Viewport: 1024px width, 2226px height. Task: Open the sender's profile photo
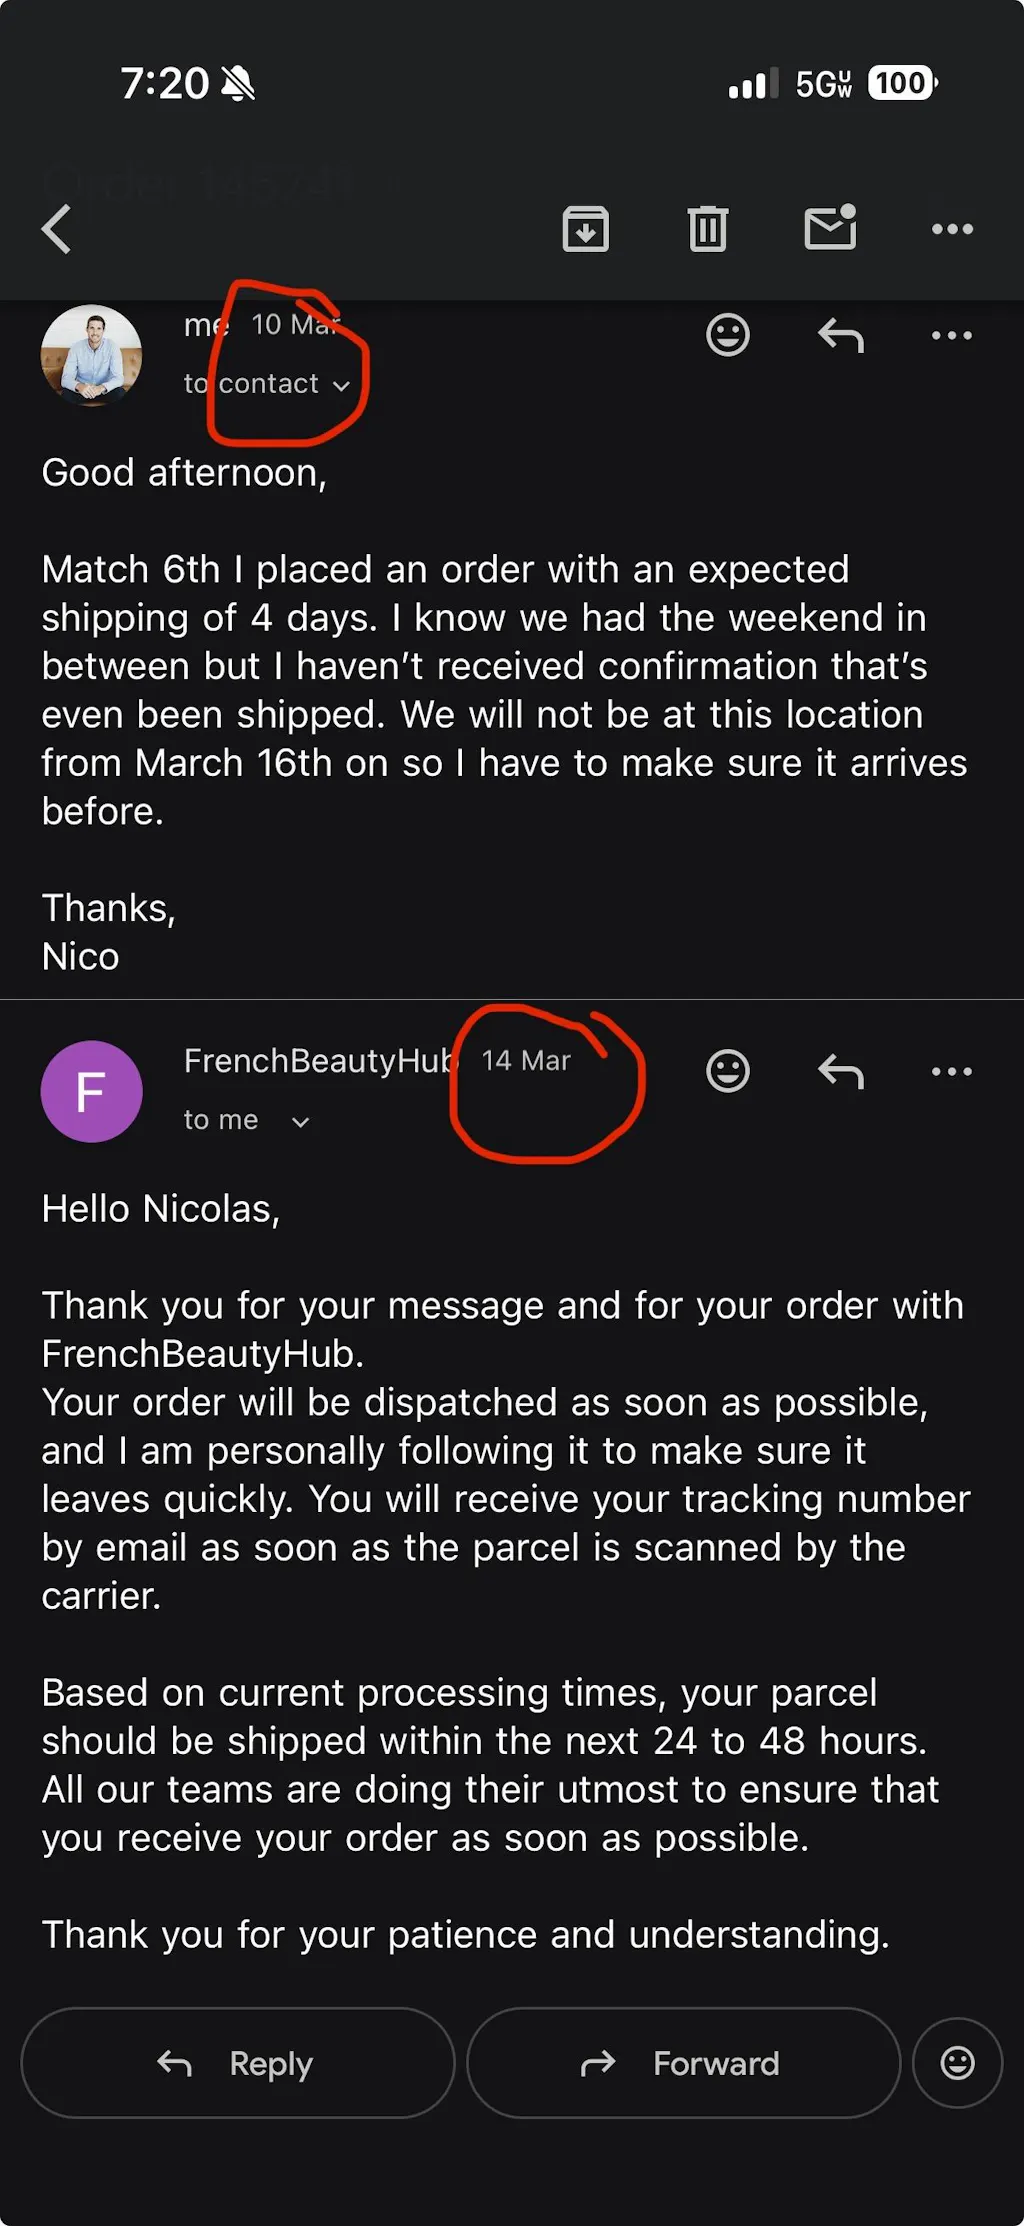tap(91, 355)
